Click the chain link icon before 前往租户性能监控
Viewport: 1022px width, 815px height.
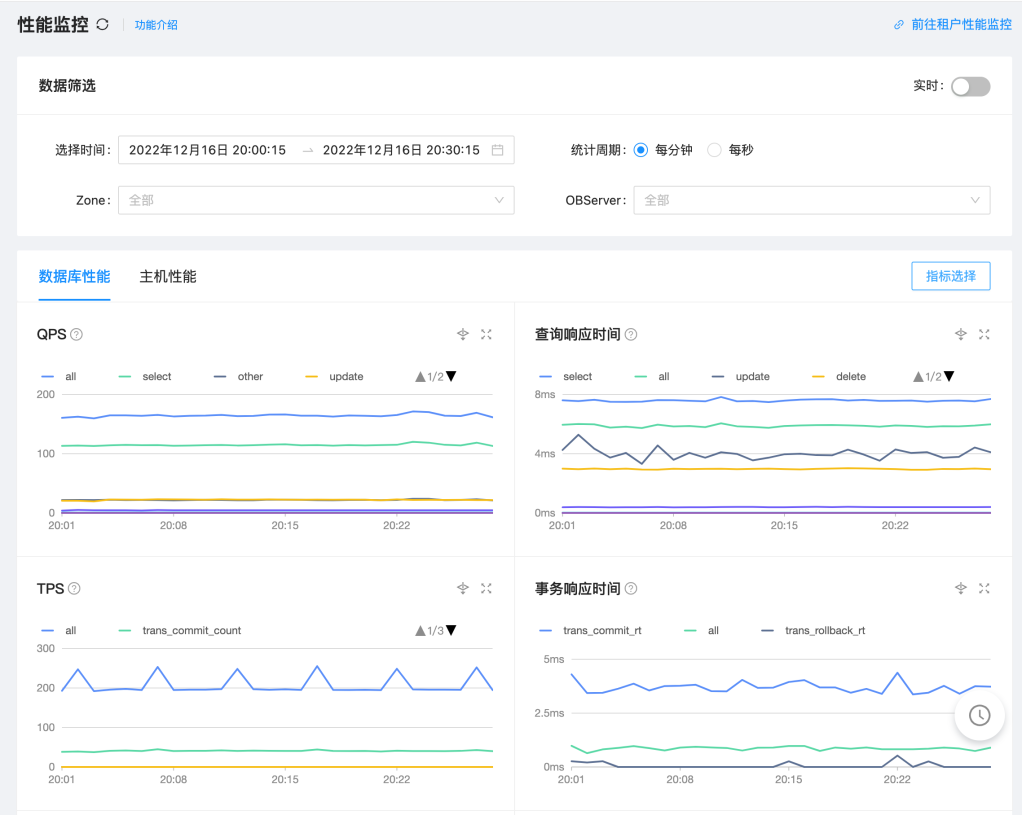click(899, 25)
